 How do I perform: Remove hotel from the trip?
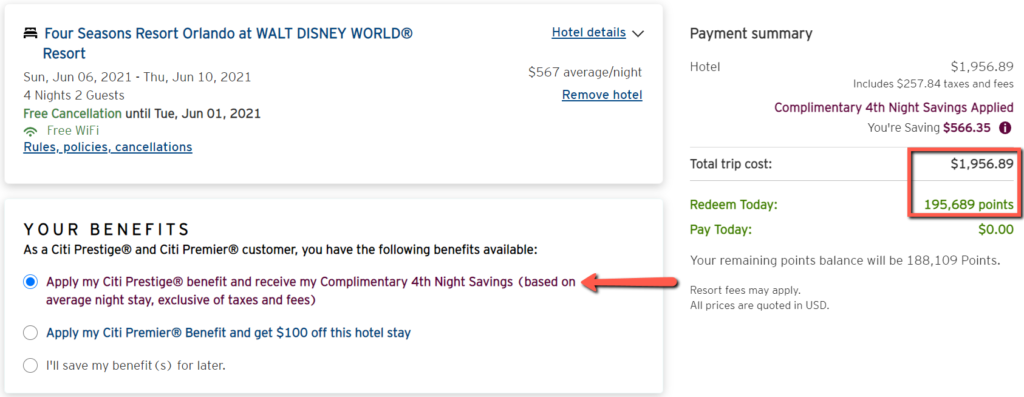click(602, 95)
